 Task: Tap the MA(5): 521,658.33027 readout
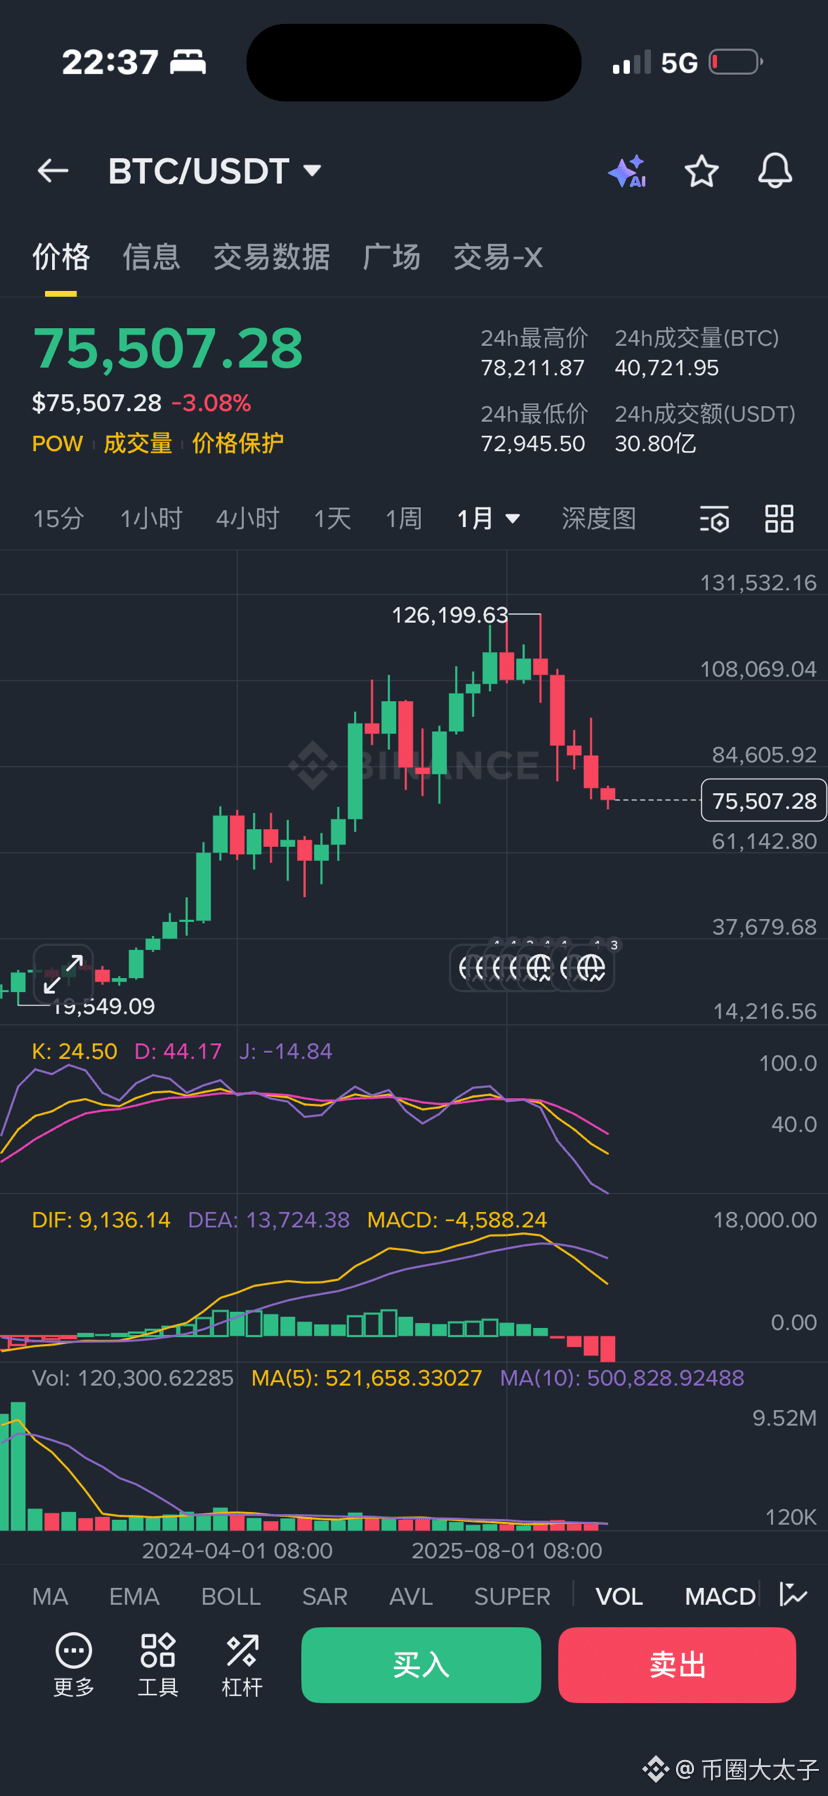[367, 1378]
